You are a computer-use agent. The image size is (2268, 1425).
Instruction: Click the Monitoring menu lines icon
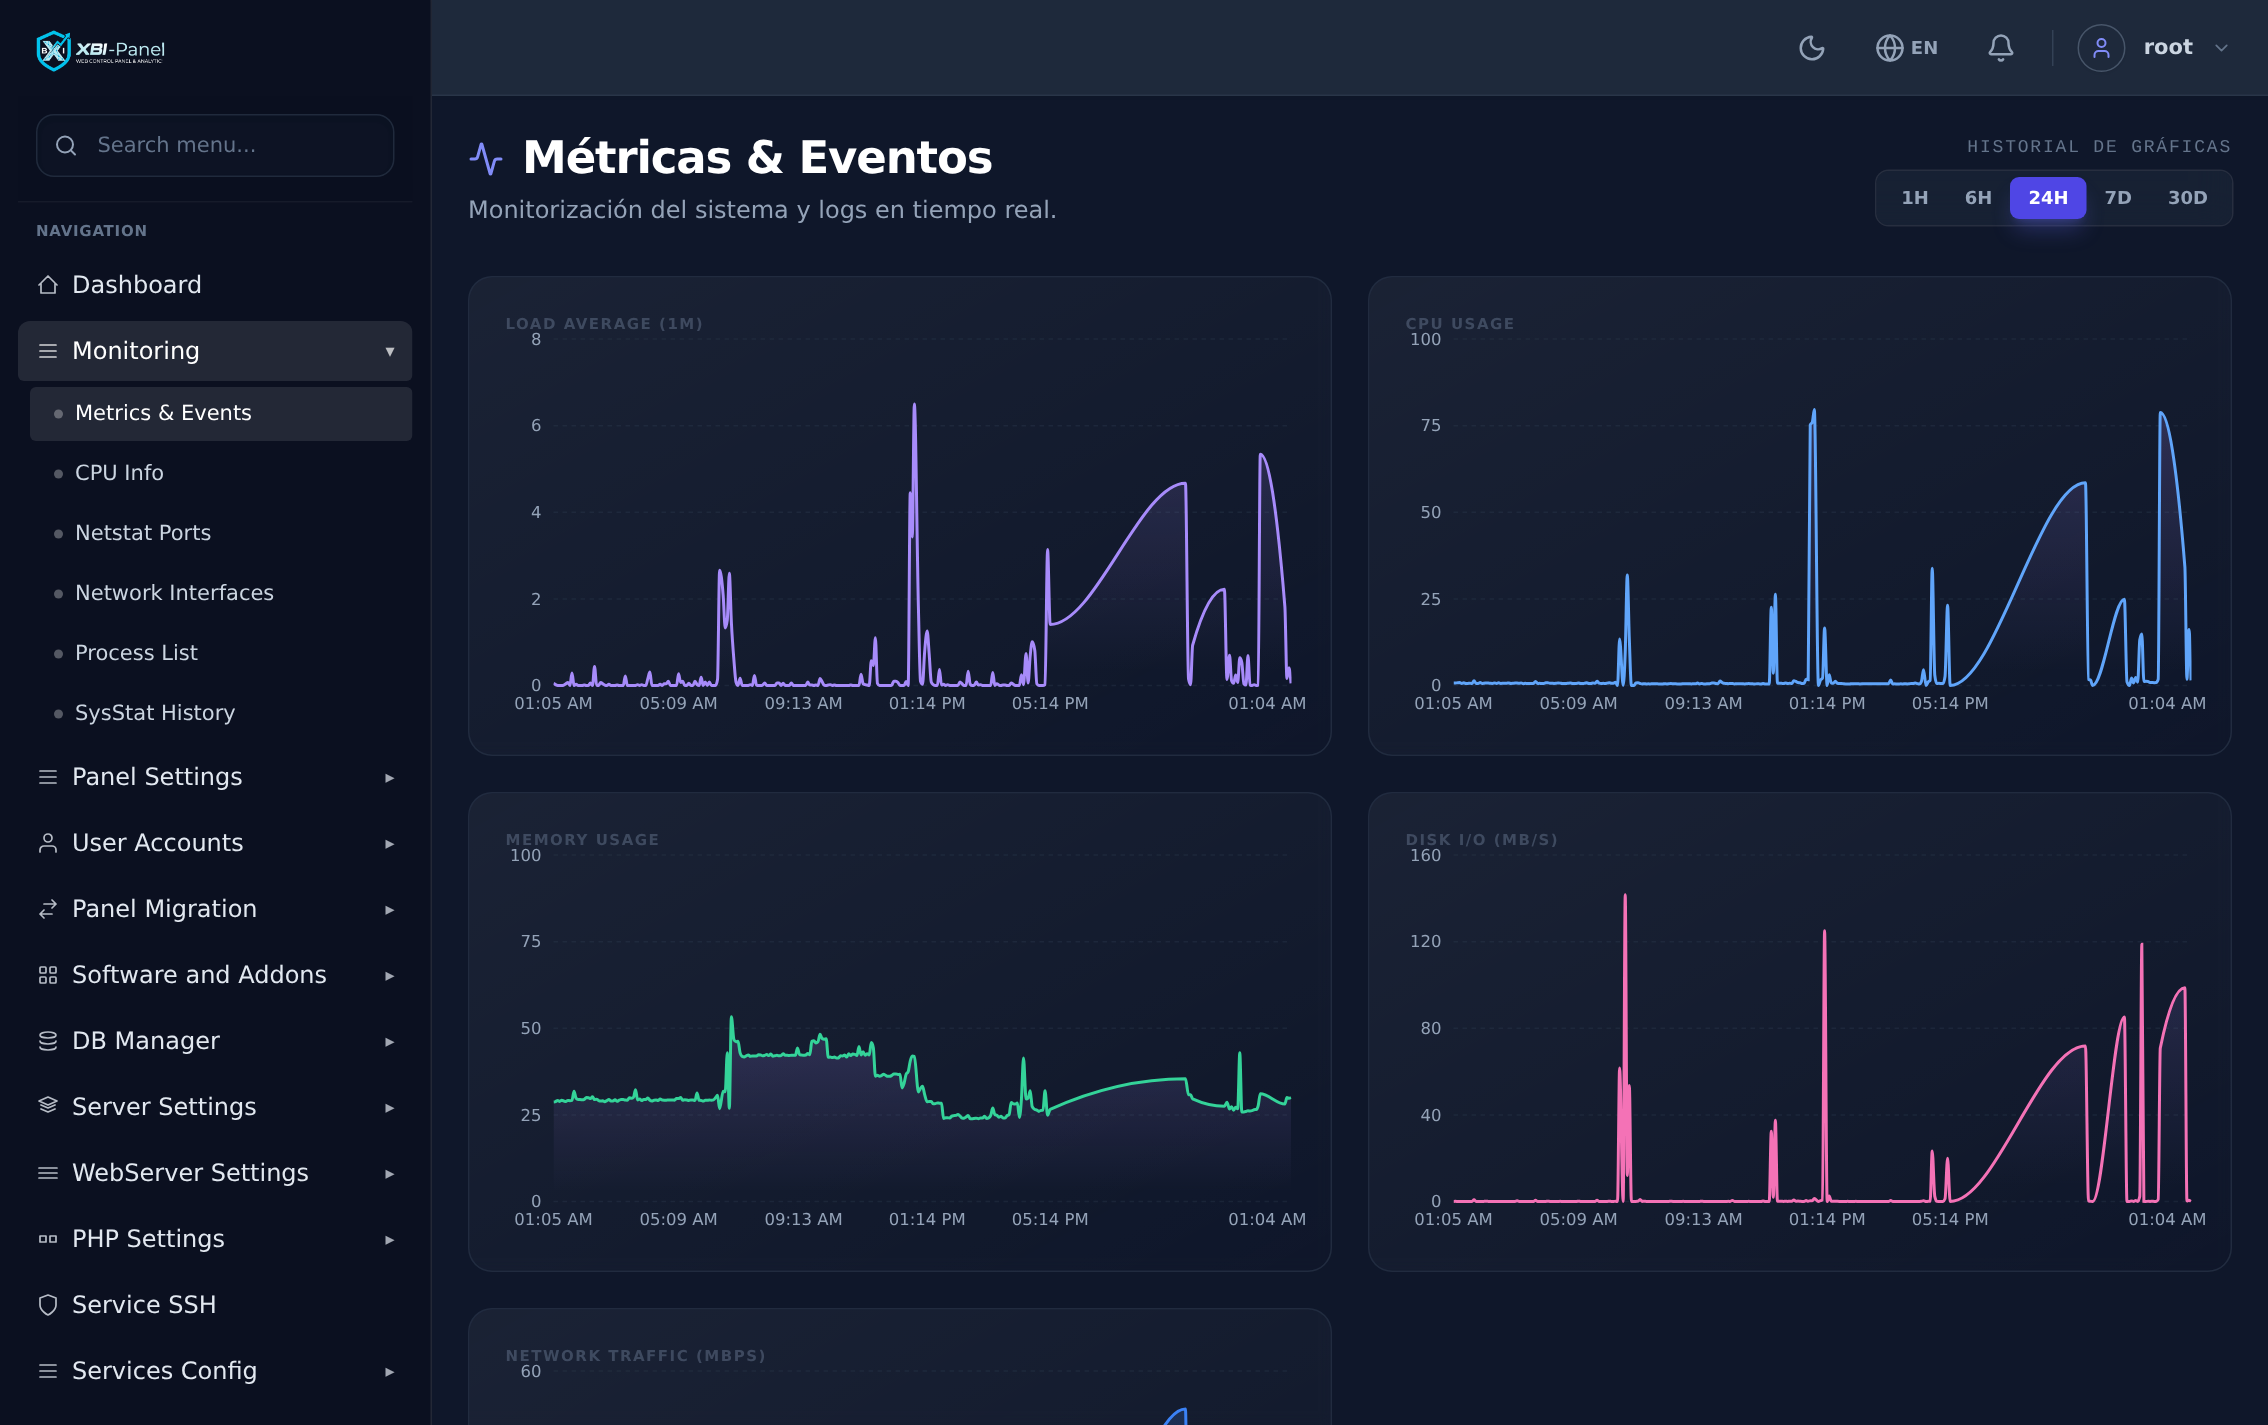coord(47,351)
